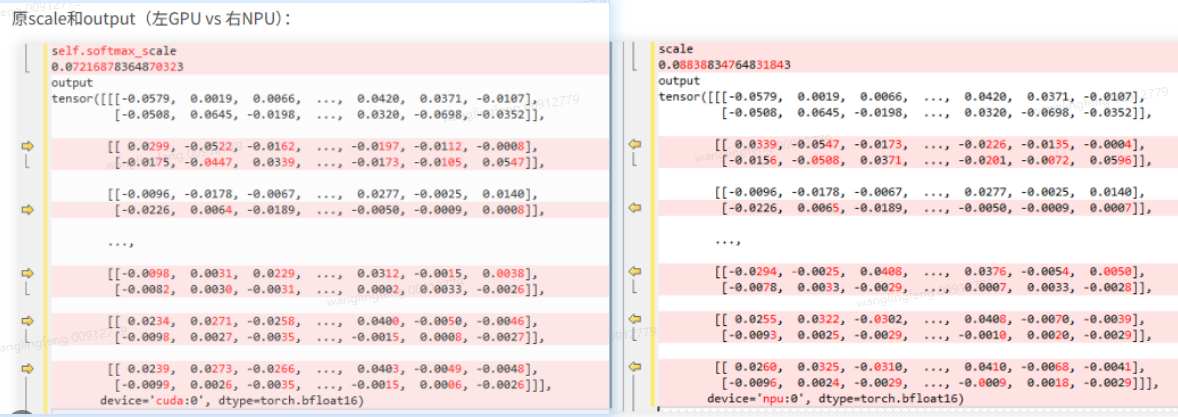The height and width of the screenshot is (417, 1178).
Task: Click the row starting [-0.0096, 0.0024
Action: [940, 383]
